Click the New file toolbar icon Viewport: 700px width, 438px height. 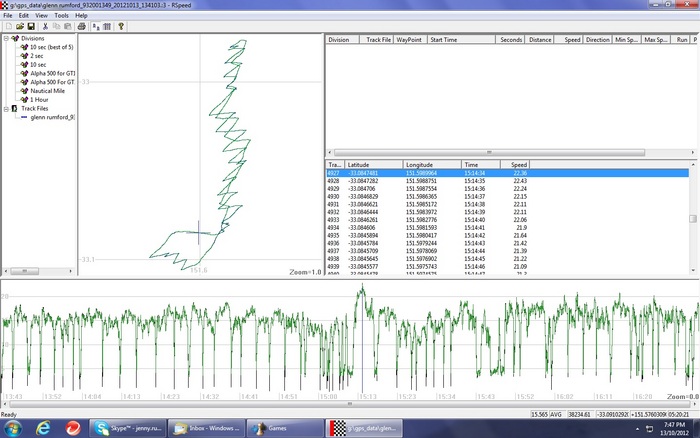pyautogui.click(x=7, y=26)
